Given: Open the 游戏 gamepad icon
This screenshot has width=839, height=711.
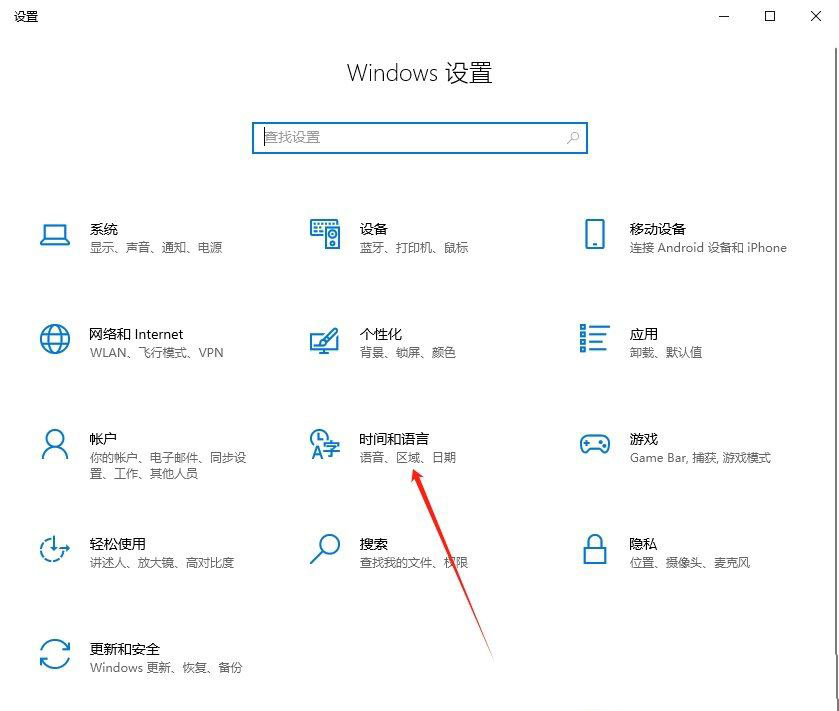Looking at the screenshot, I should [594, 444].
